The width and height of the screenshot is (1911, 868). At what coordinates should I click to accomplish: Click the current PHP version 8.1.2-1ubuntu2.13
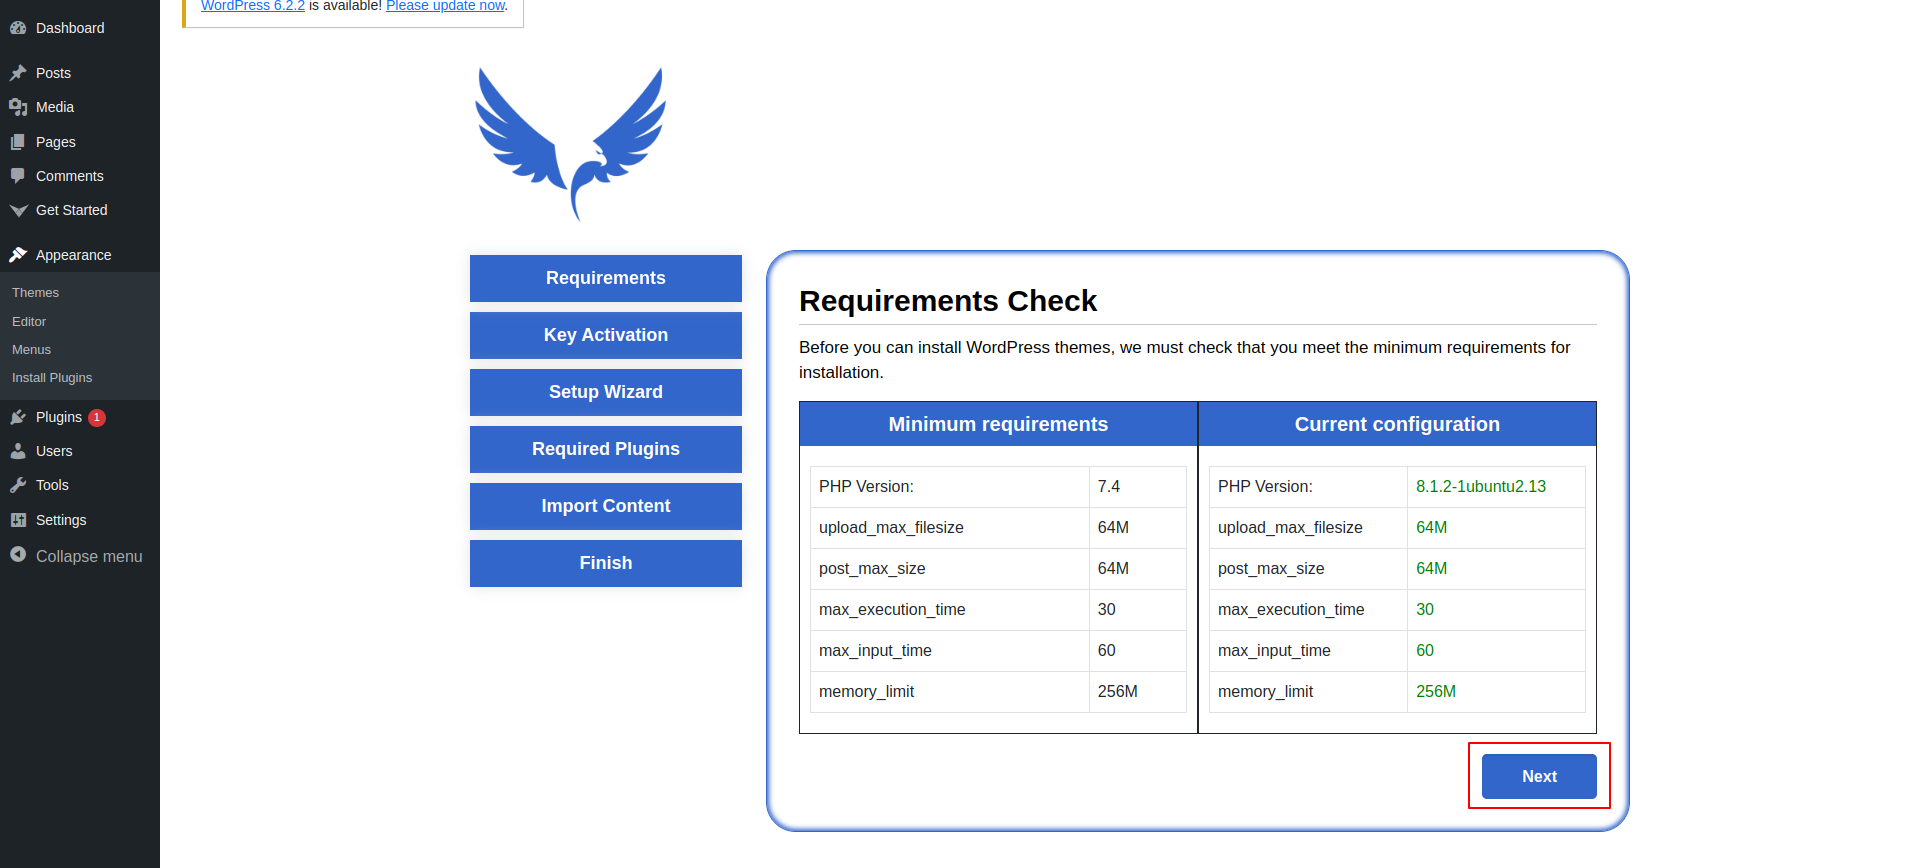[x=1481, y=487]
